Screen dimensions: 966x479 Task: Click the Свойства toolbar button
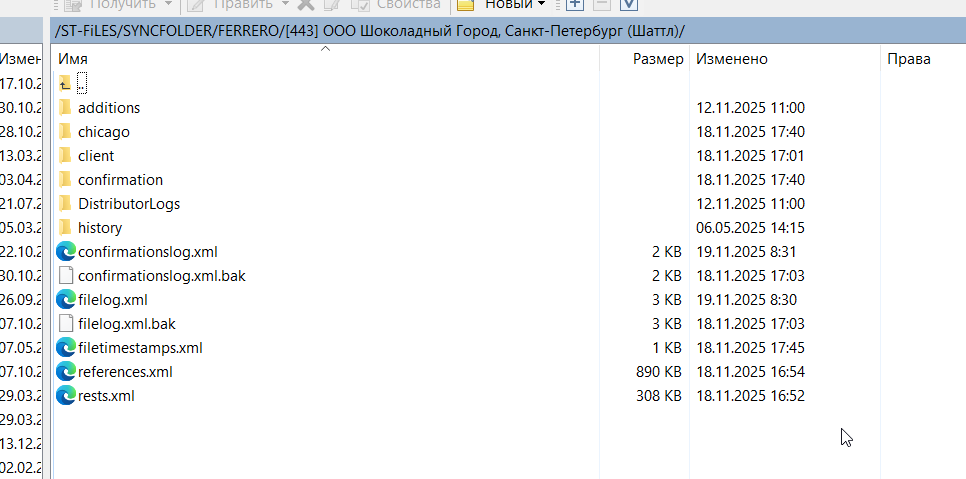396,4
